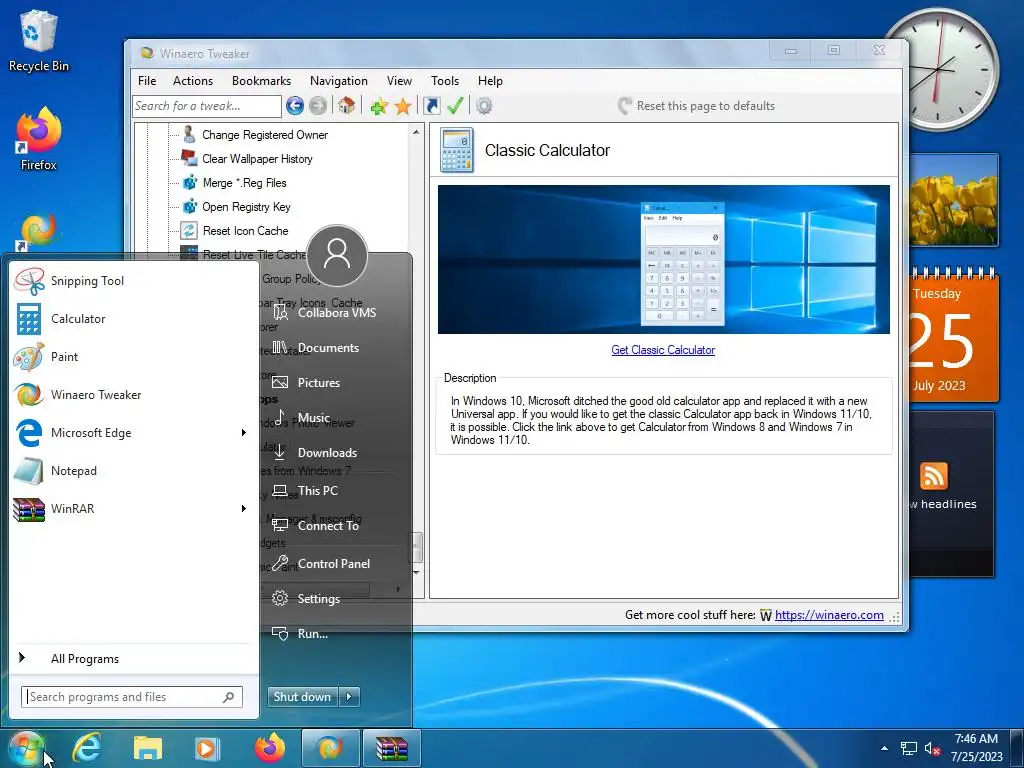Click the RSS feed headlines gadget icon
Screen dimensions: 1024x768
click(934, 475)
